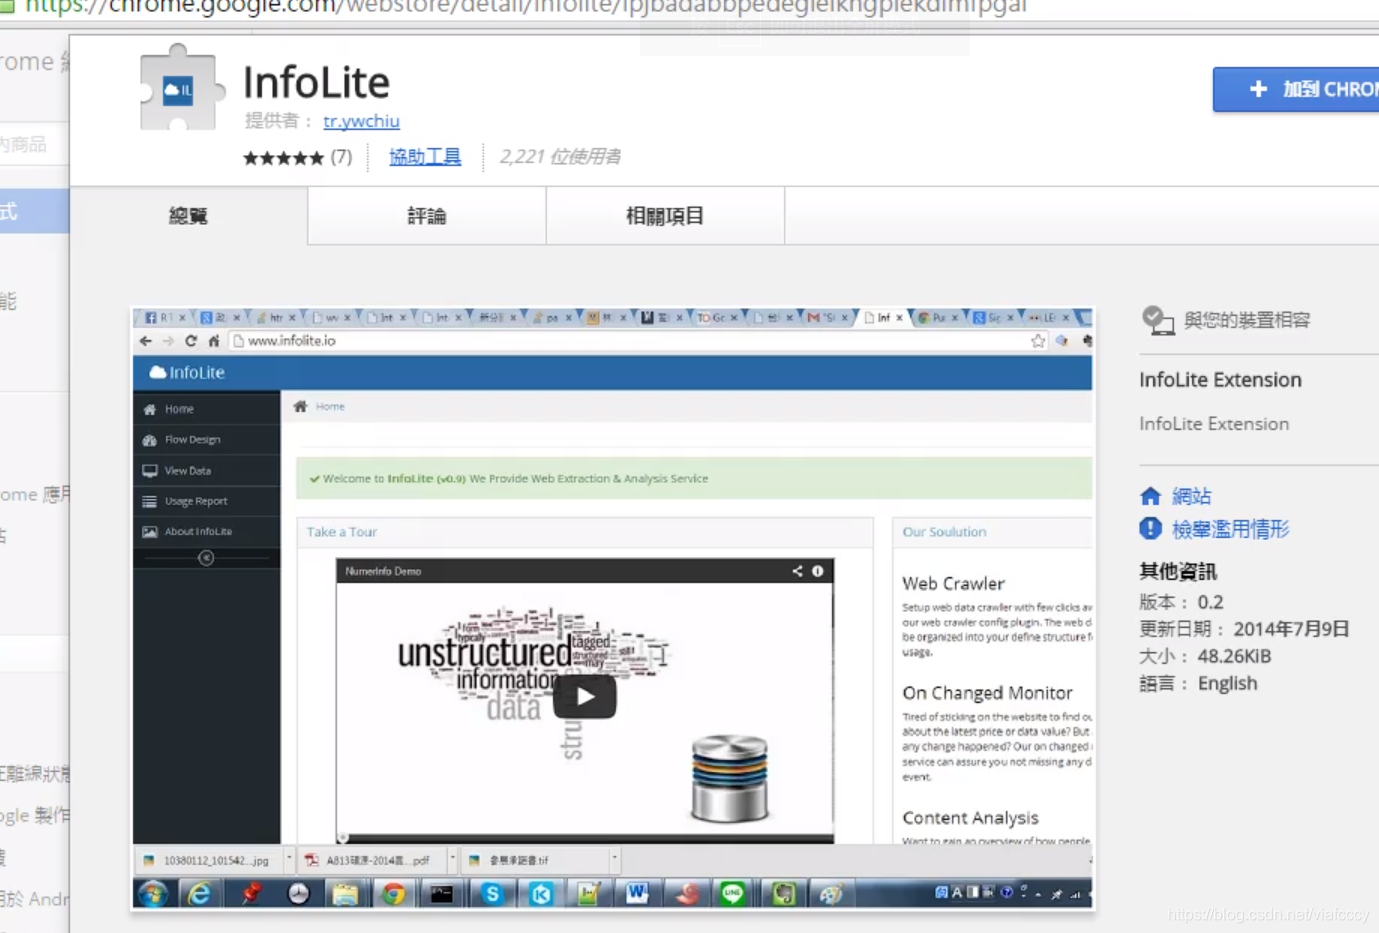Screen dimensions: 1379x933
Task: Select Usage Report in the preview sidebar
Action: [x=206, y=501]
